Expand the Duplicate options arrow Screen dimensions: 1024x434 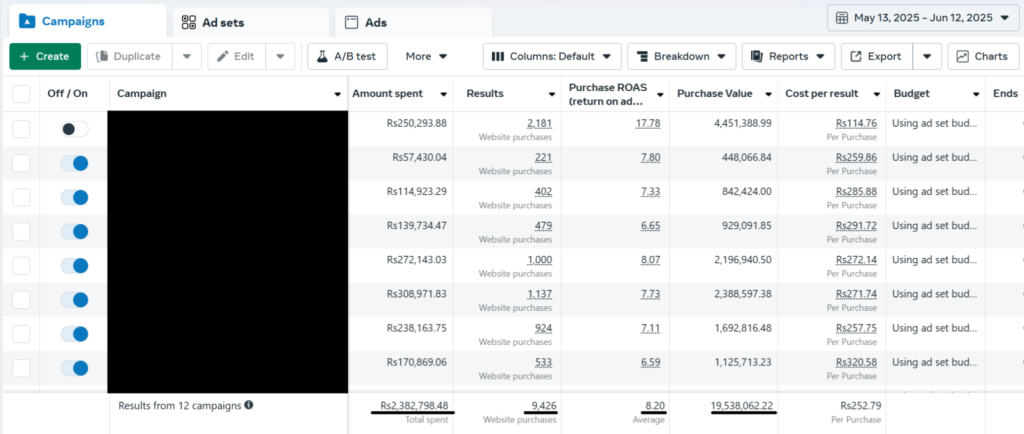click(x=187, y=57)
